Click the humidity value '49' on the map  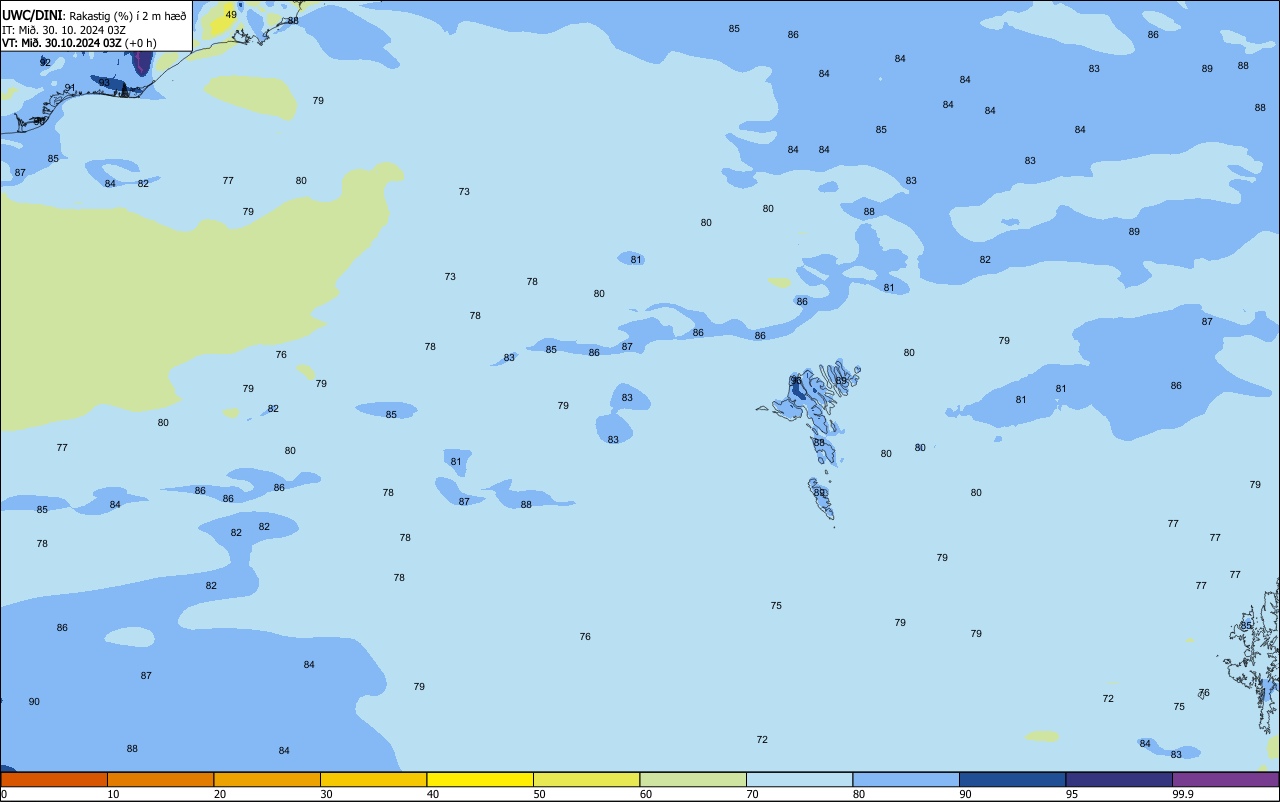[231, 15]
